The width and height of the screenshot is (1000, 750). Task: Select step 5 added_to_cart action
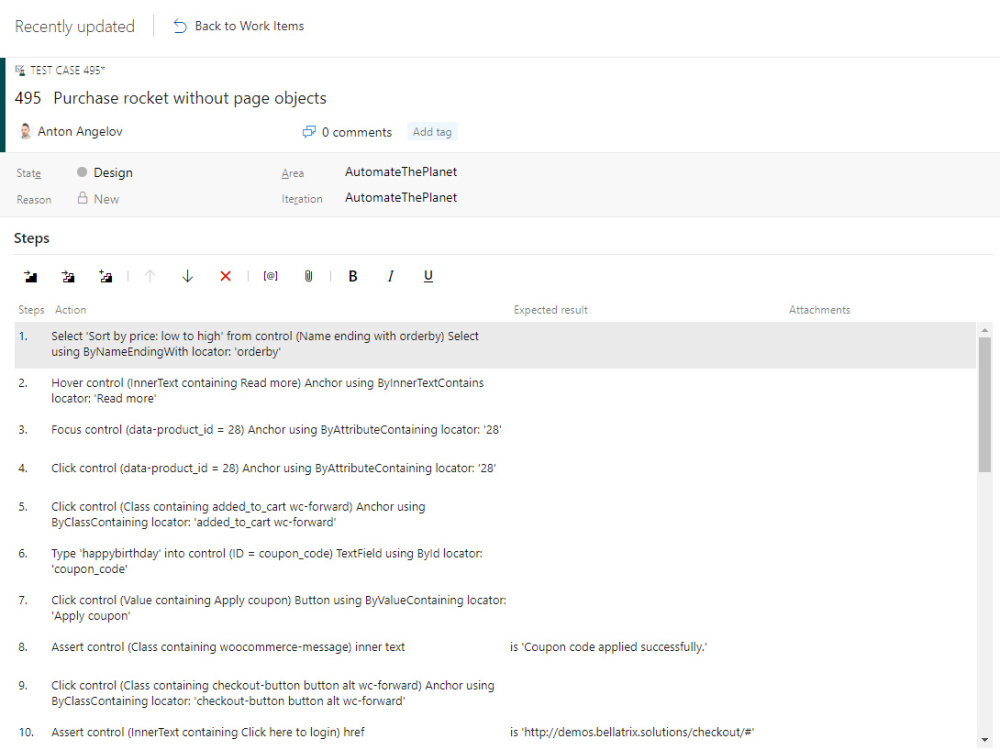[238, 515]
